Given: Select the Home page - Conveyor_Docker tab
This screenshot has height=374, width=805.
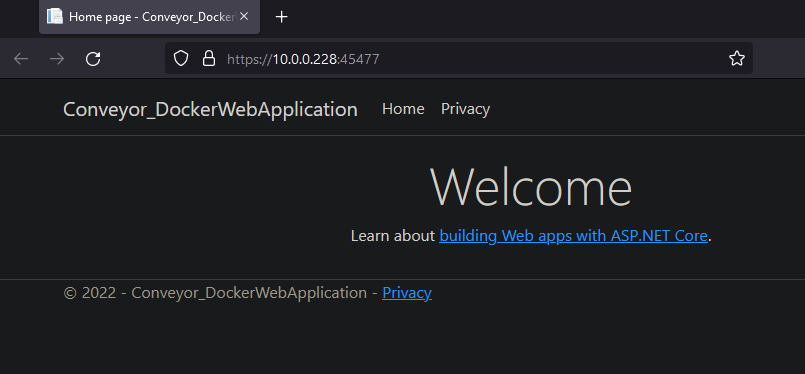Looking at the screenshot, I should 149,17.
